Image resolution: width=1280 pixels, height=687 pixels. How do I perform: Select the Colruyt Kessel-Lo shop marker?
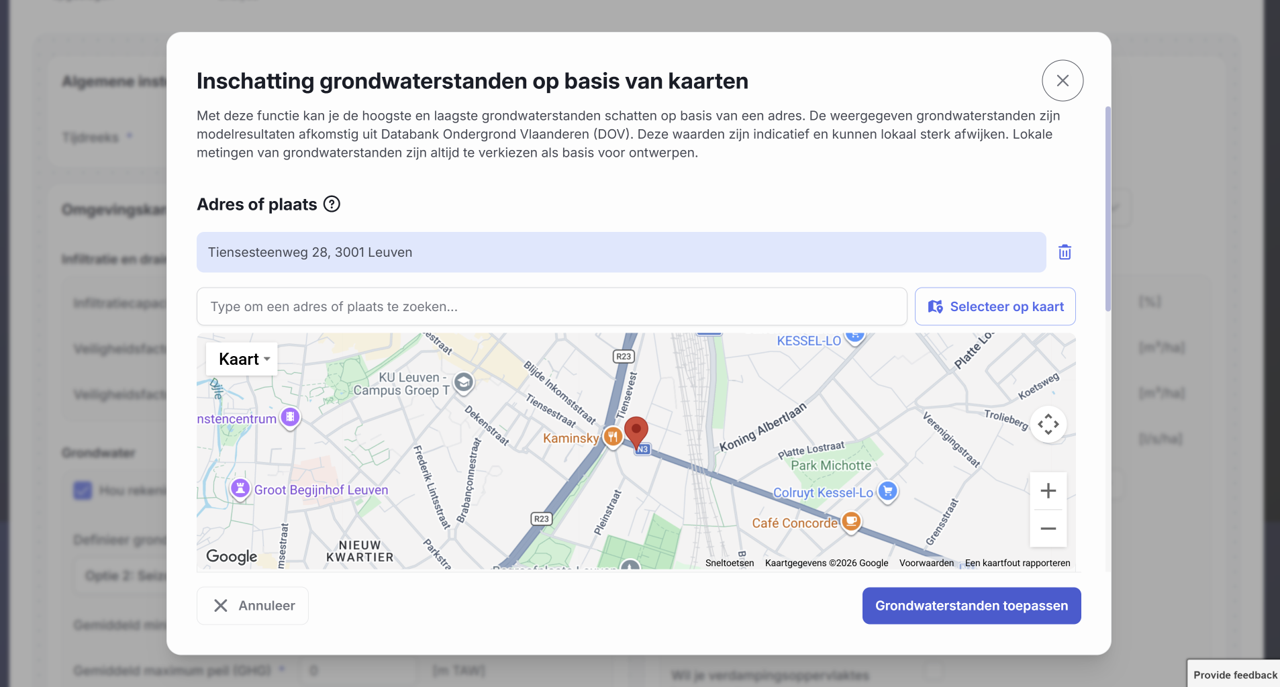(887, 491)
